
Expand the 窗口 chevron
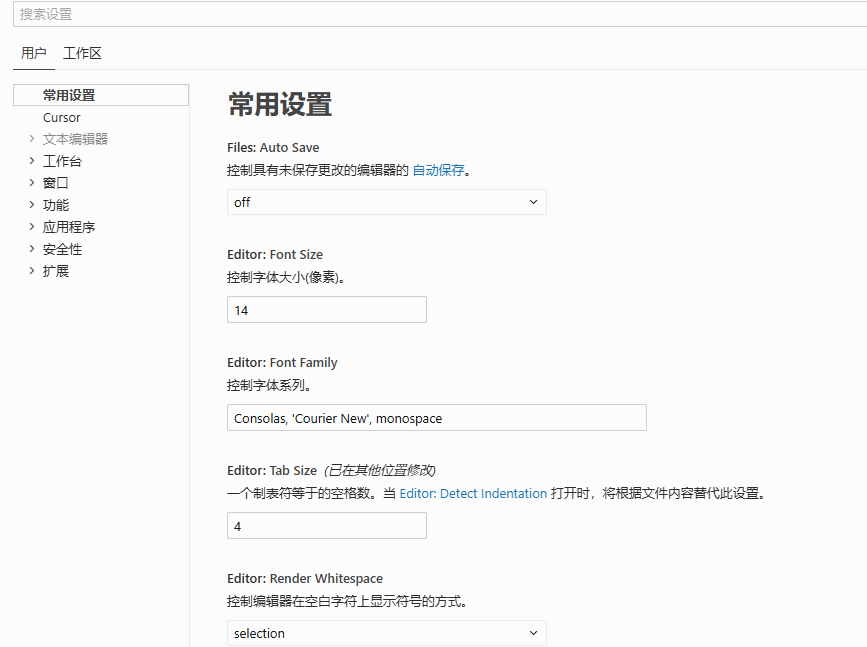[32, 182]
